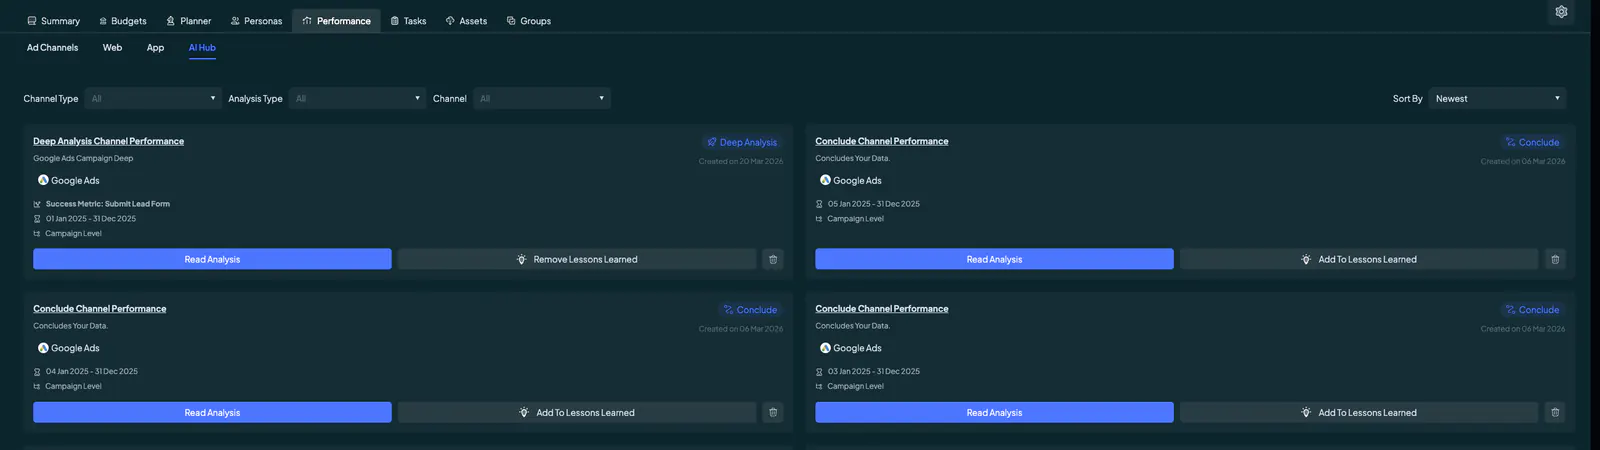Click Campaign Level icon in 03 Jan card

[819, 387]
